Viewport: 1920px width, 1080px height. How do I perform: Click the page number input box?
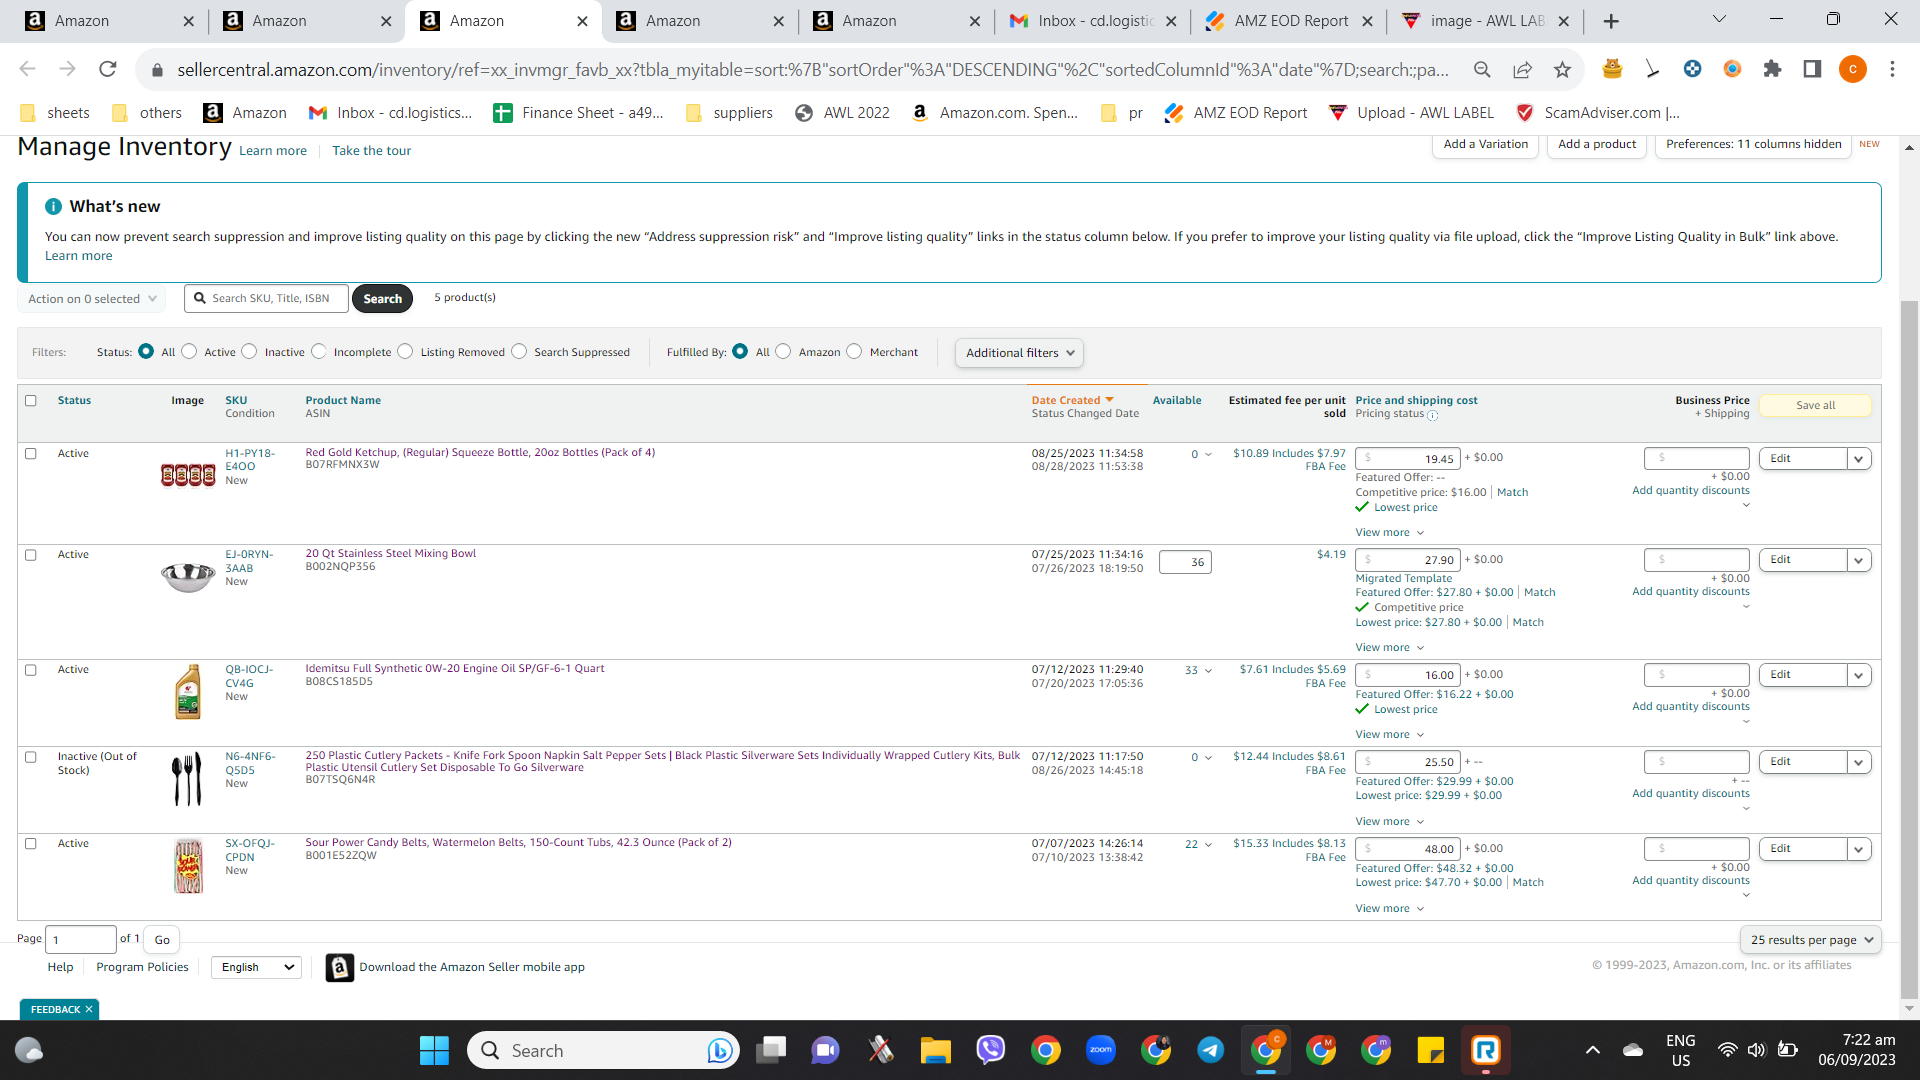(81, 940)
